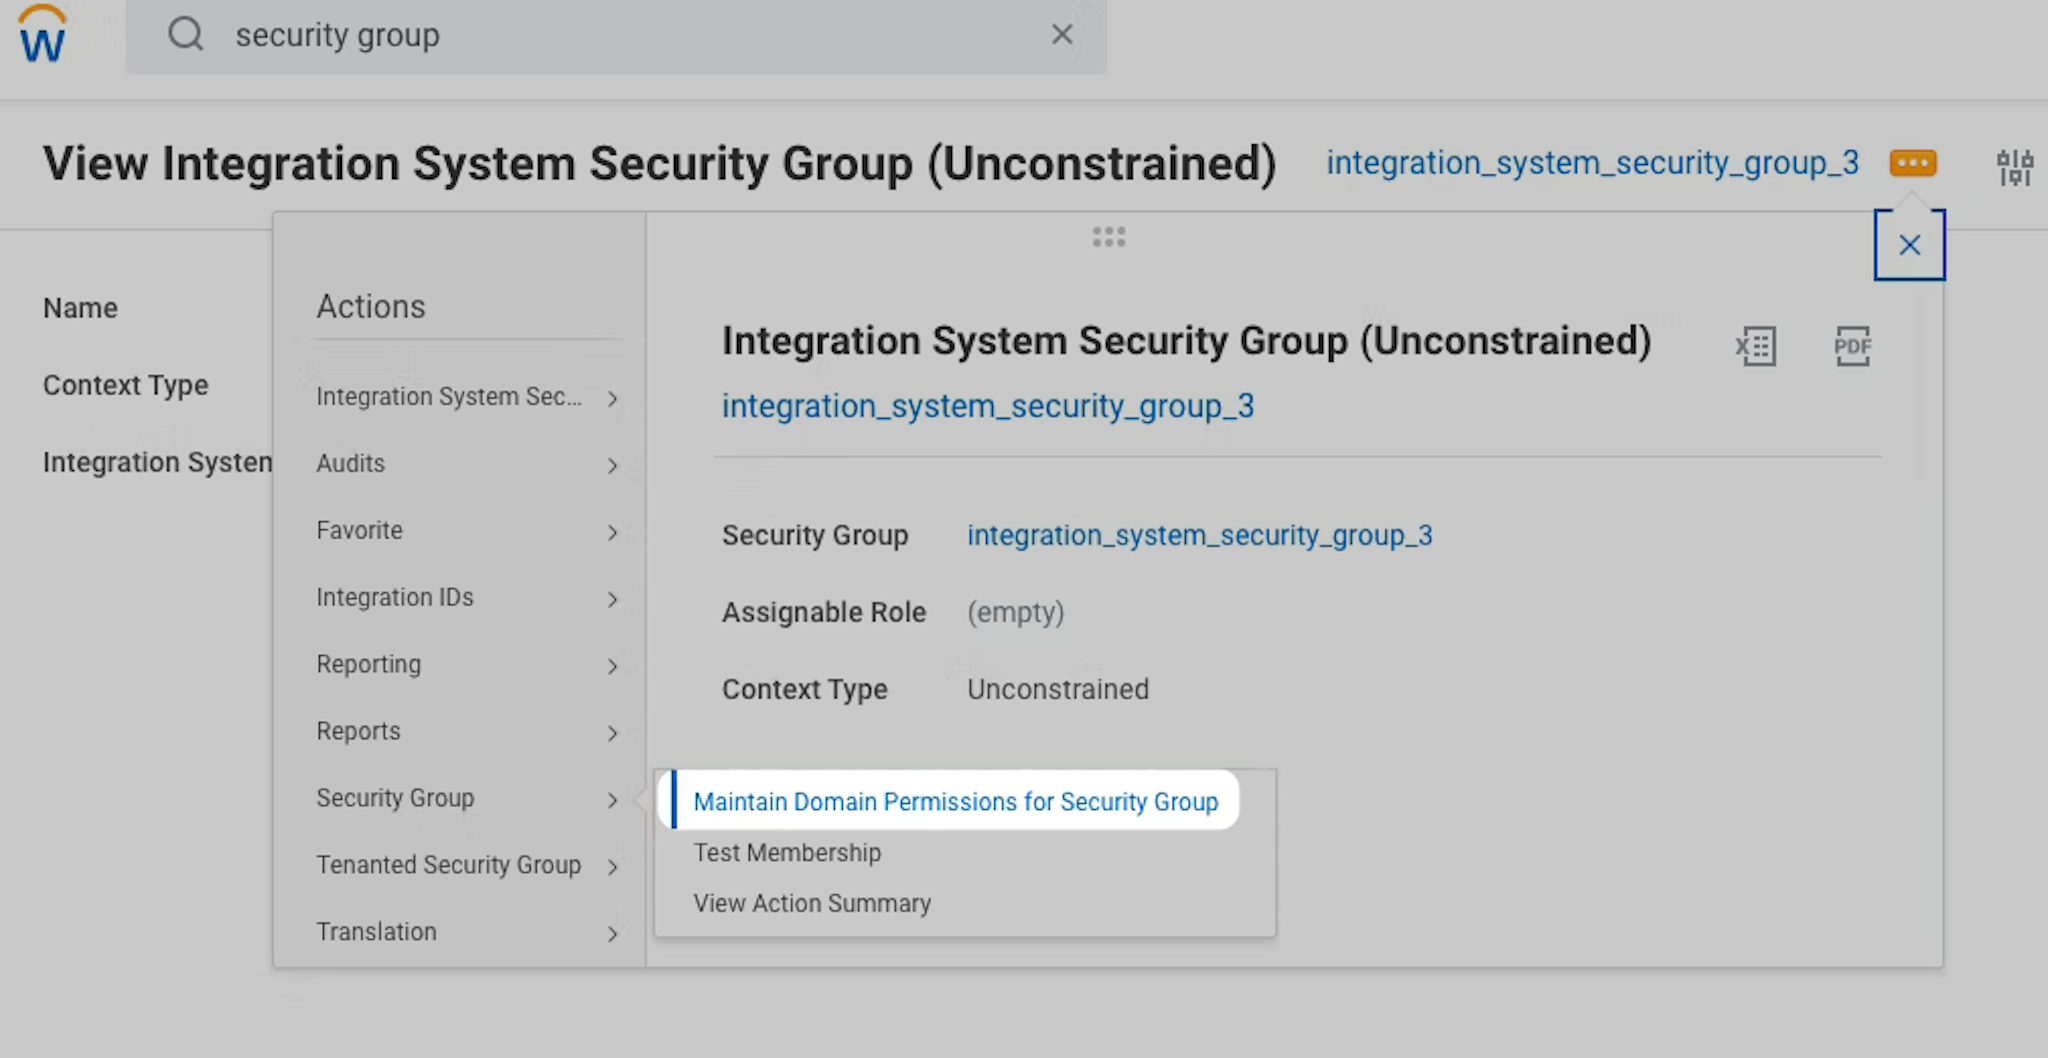Export to Excel using spreadsheet icon
This screenshot has width=2048, height=1058.
pyautogui.click(x=1756, y=347)
